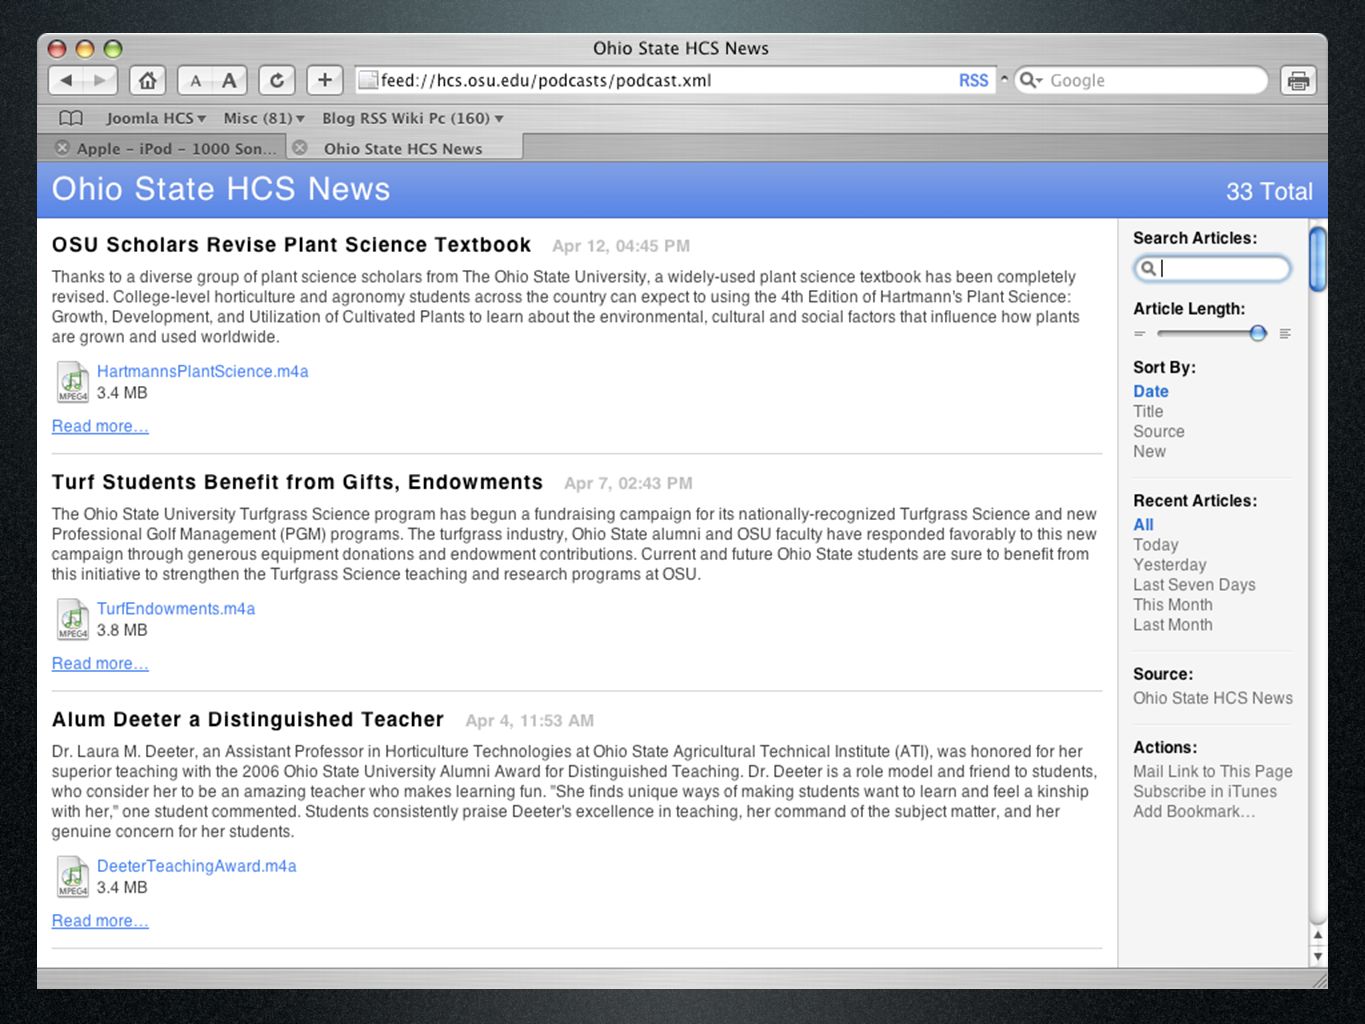
Task: Click the RSS badge in the address bar
Action: [x=973, y=81]
